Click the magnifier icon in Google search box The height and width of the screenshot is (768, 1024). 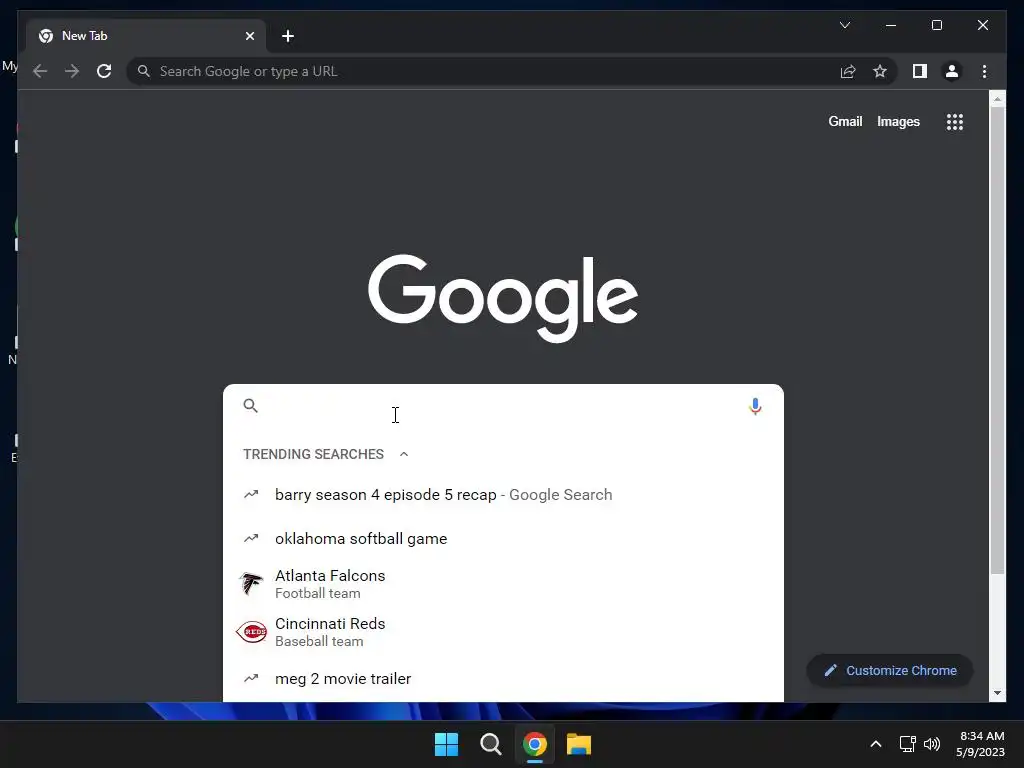coord(251,406)
